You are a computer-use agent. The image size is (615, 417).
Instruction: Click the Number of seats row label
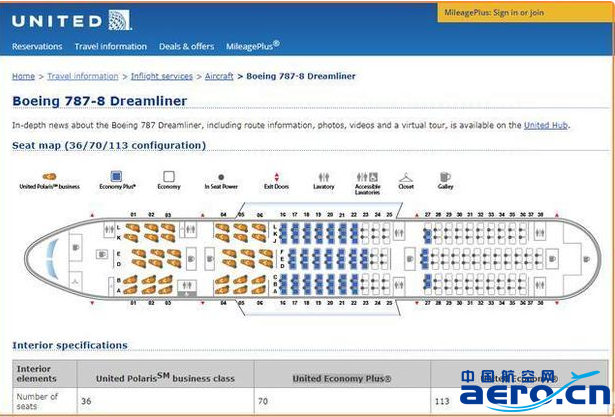click(37, 401)
